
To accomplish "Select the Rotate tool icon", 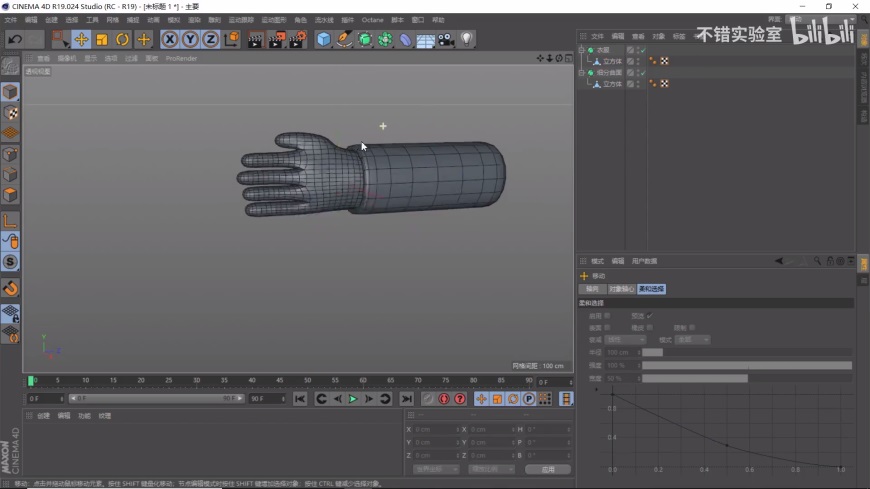I will pyautogui.click(x=122, y=39).
